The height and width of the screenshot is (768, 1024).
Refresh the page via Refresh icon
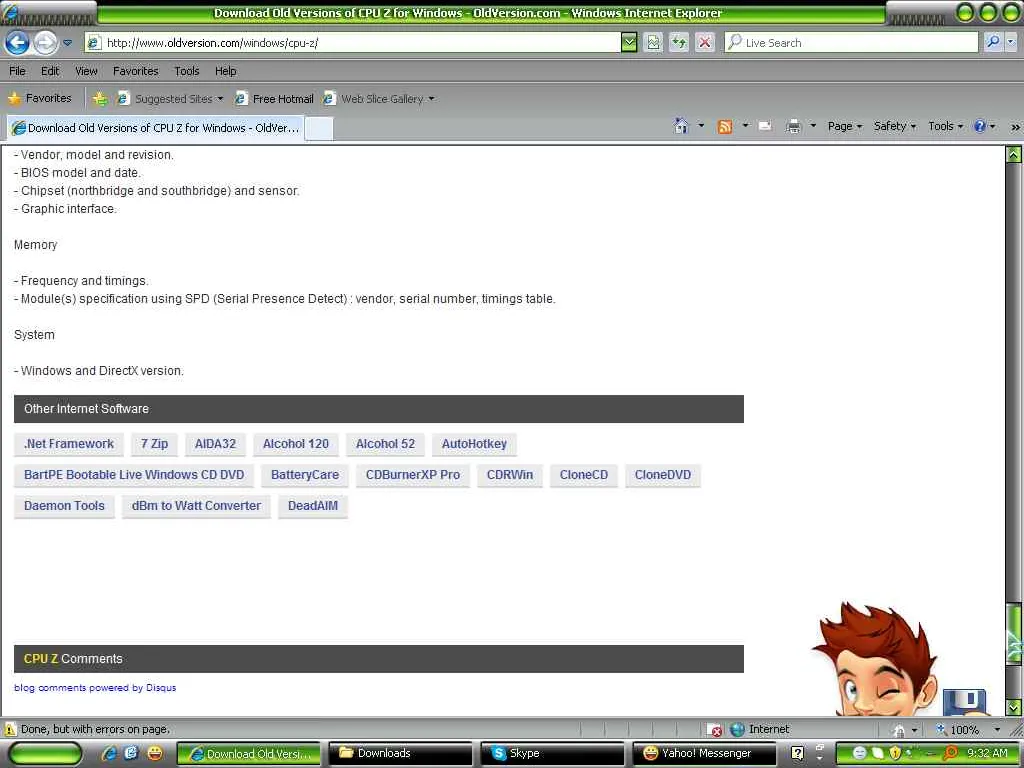[679, 43]
